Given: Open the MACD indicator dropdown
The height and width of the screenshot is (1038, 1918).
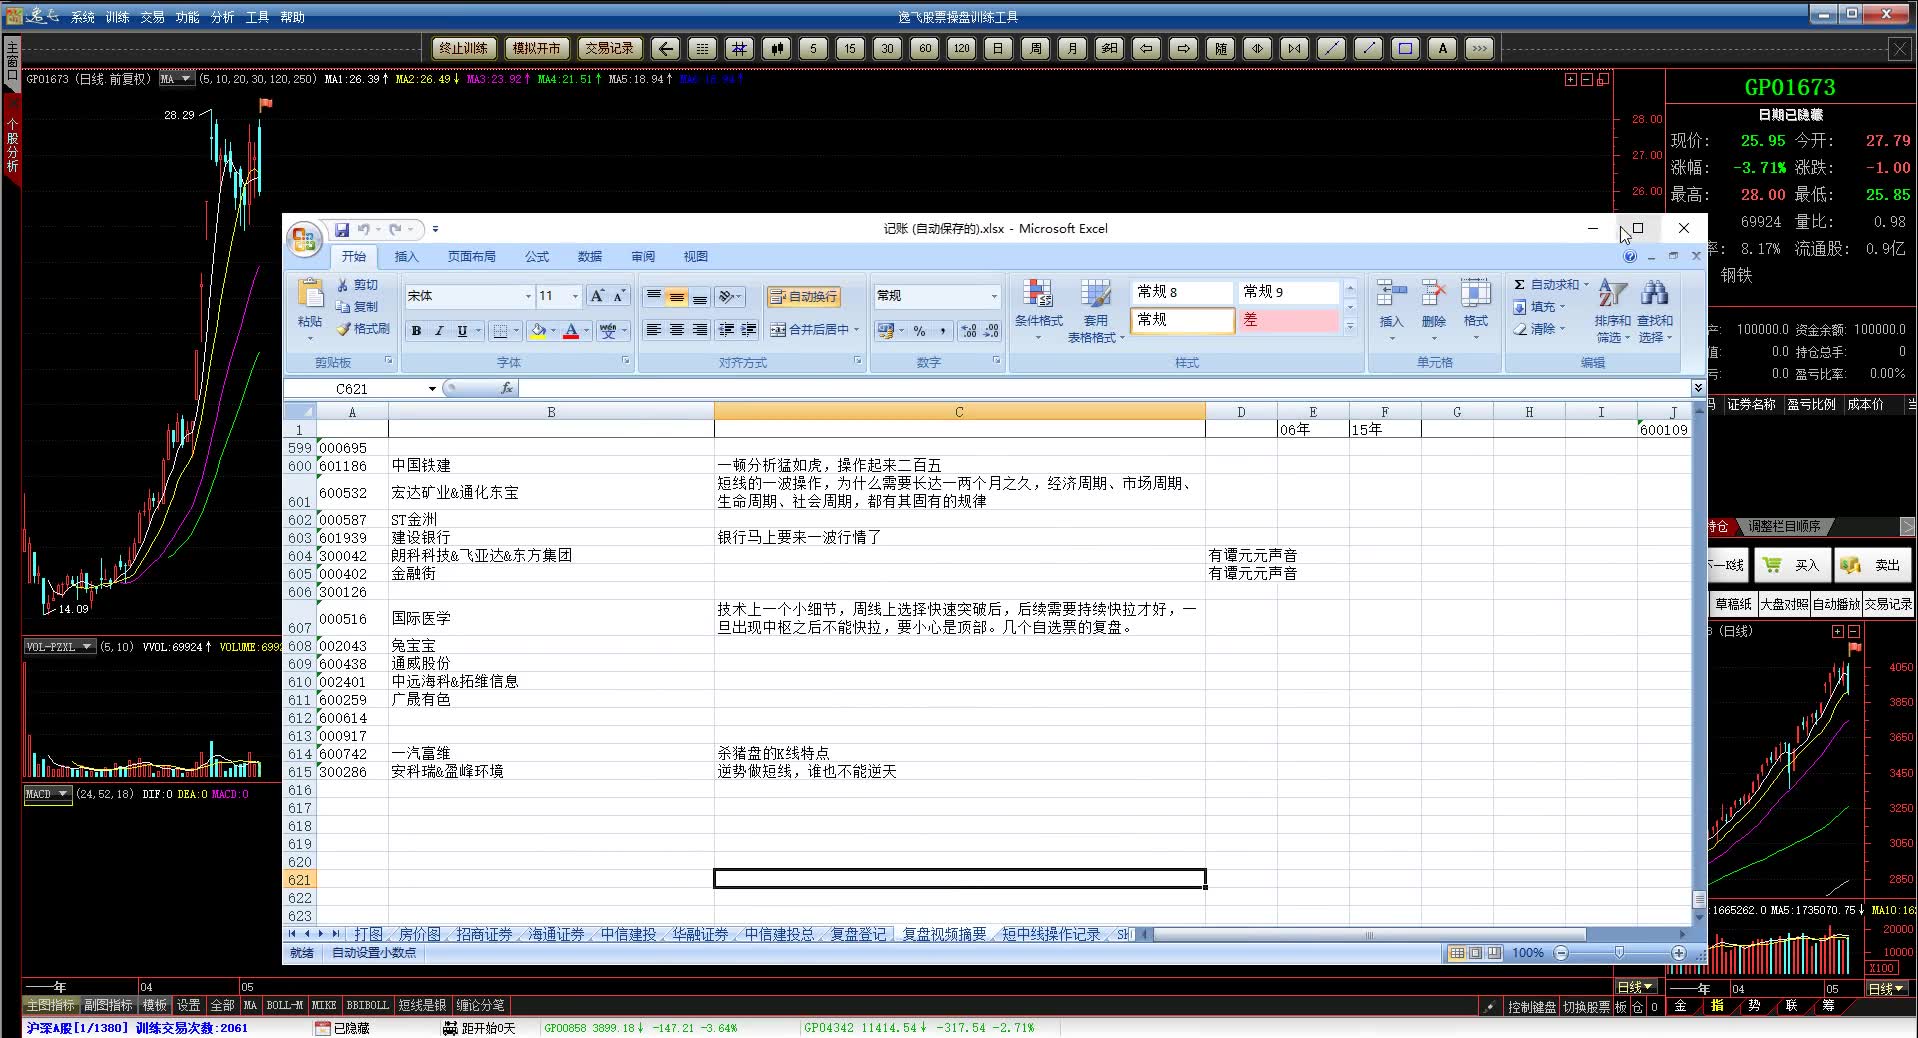Looking at the screenshot, I should tap(64, 794).
